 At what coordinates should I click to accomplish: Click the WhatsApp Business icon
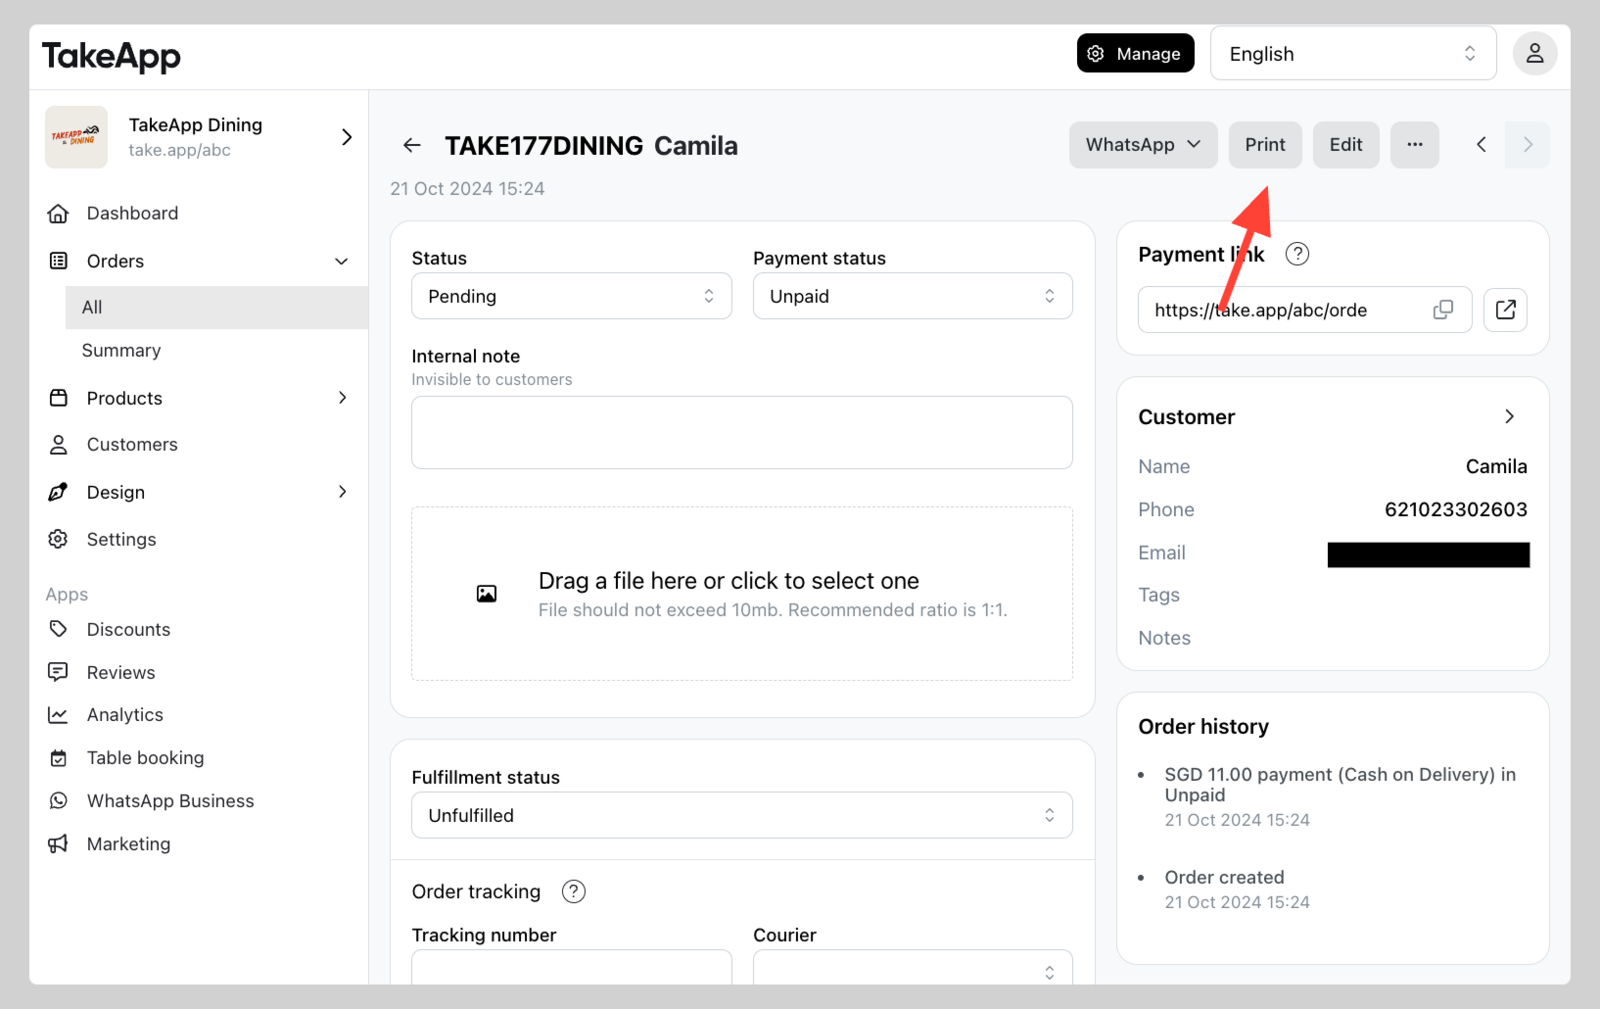pyautogui.click(x=58, y=801)
